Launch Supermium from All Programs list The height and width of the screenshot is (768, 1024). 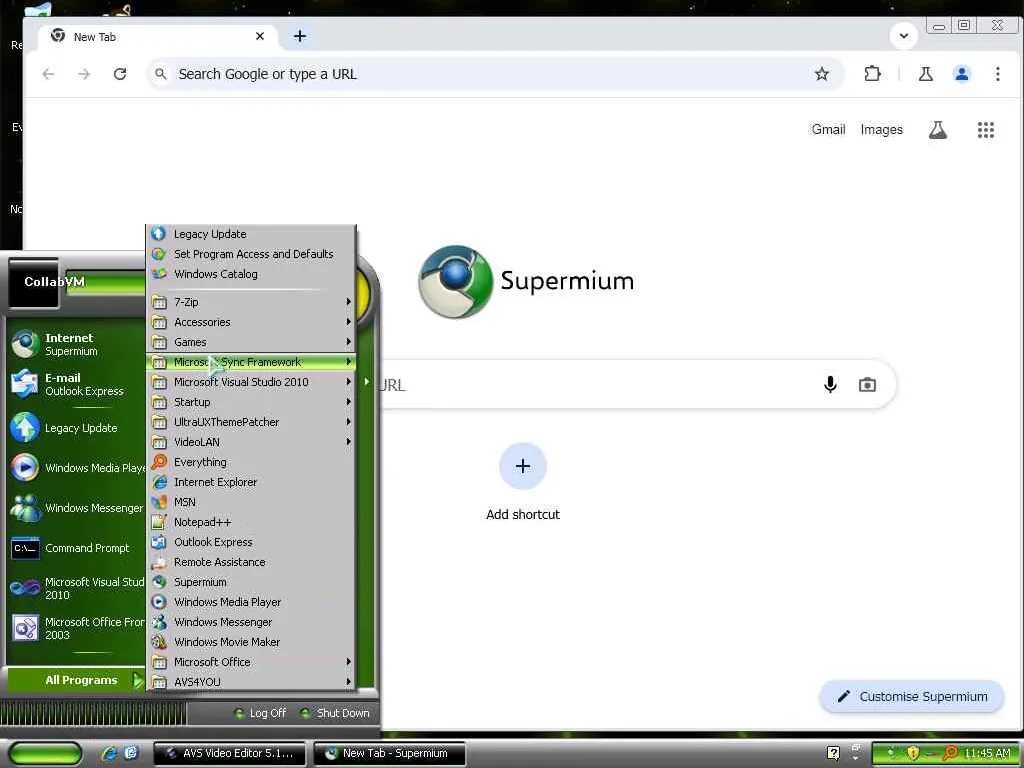[x=251, y=582]
